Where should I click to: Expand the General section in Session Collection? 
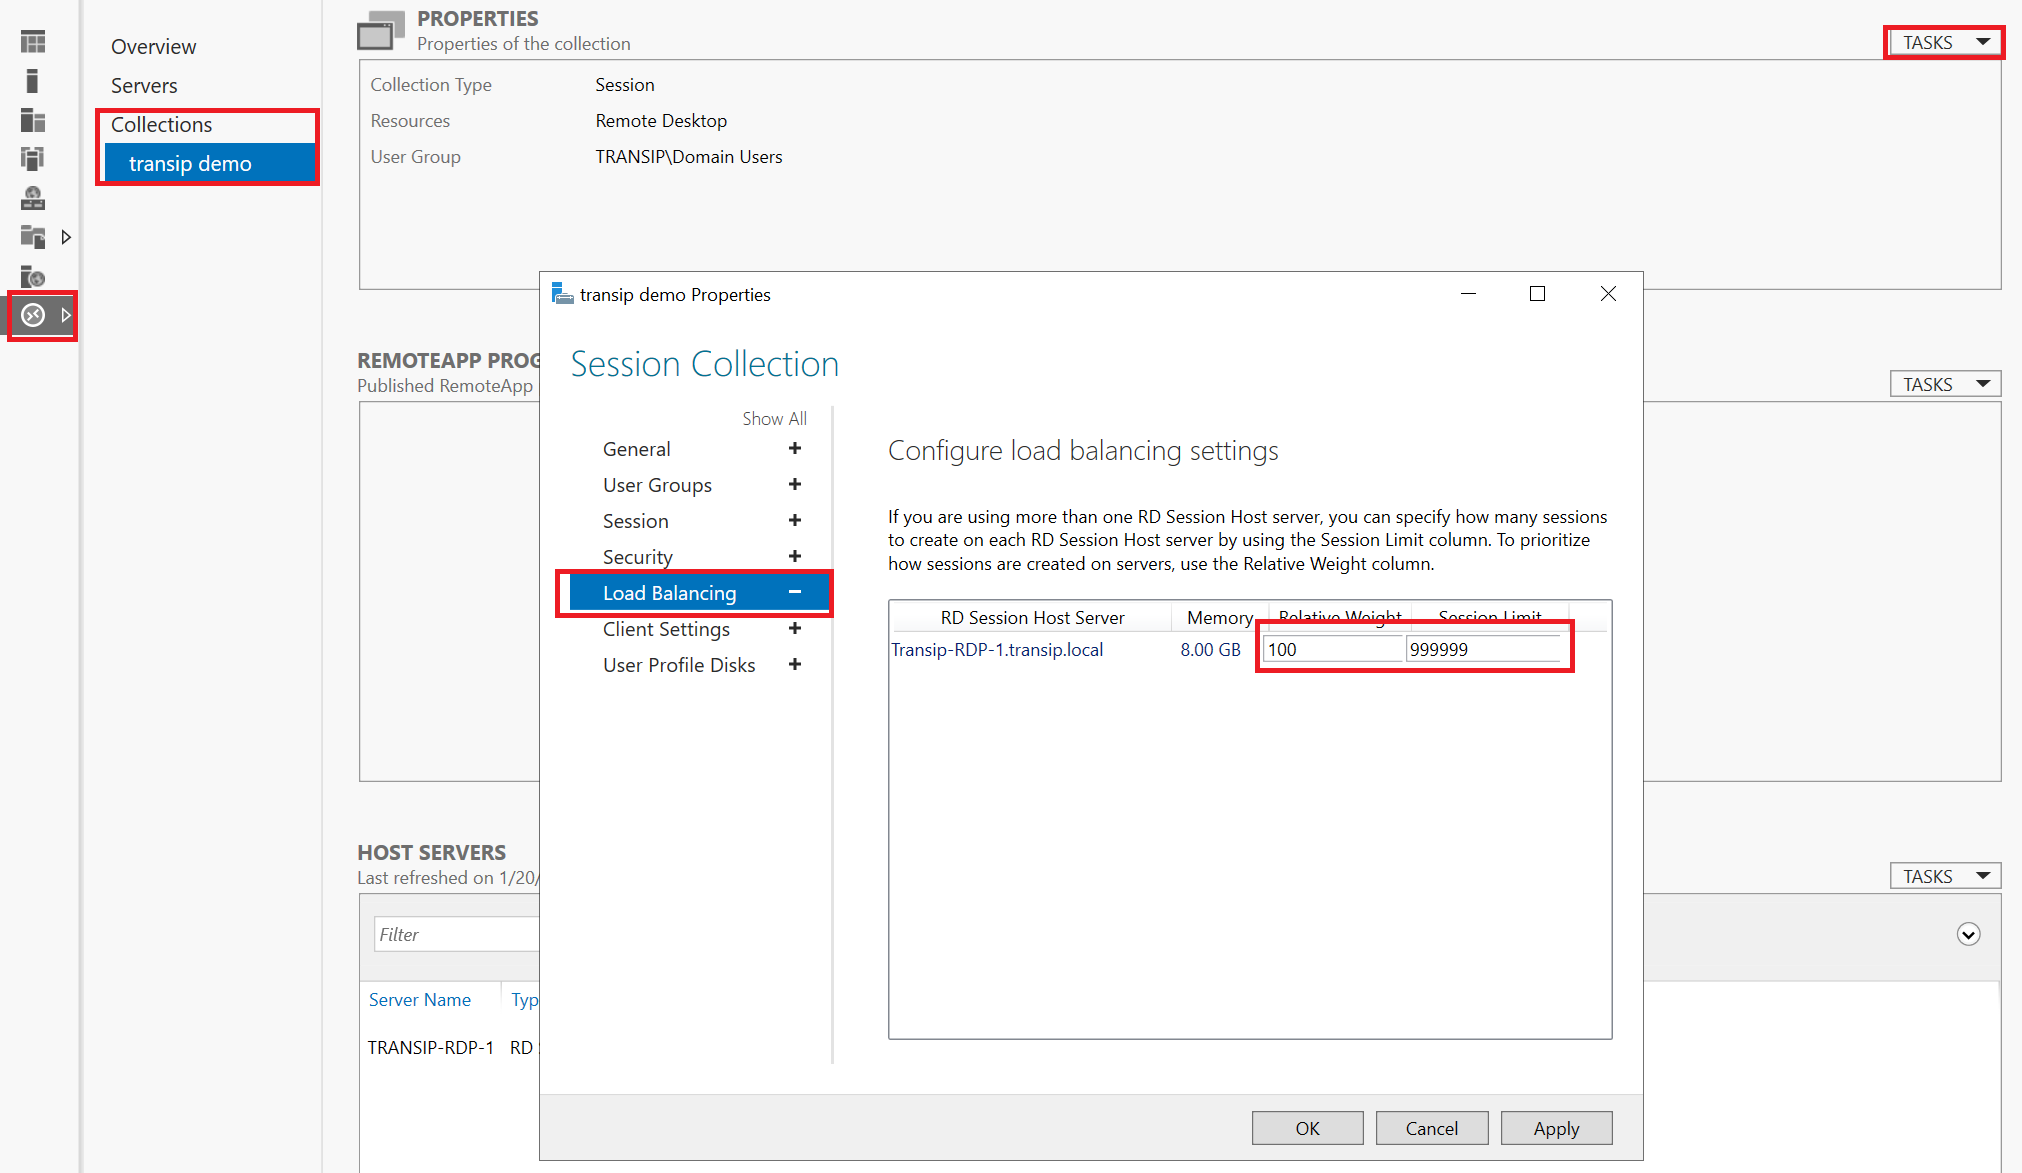[x=795, y=447]
